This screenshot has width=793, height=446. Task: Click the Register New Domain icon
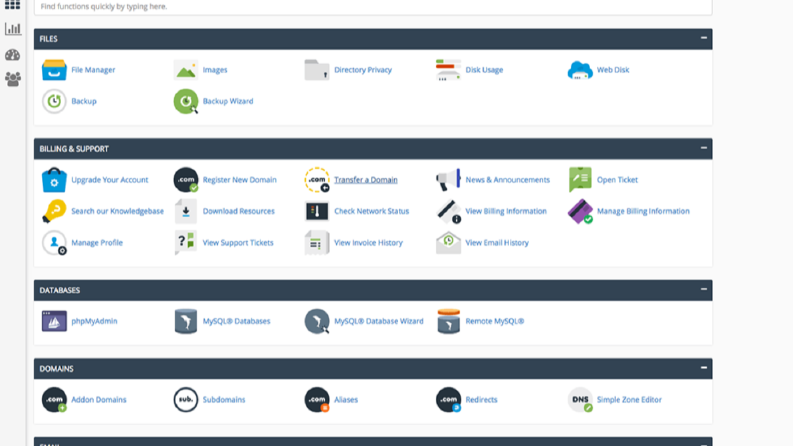(186, 180)
